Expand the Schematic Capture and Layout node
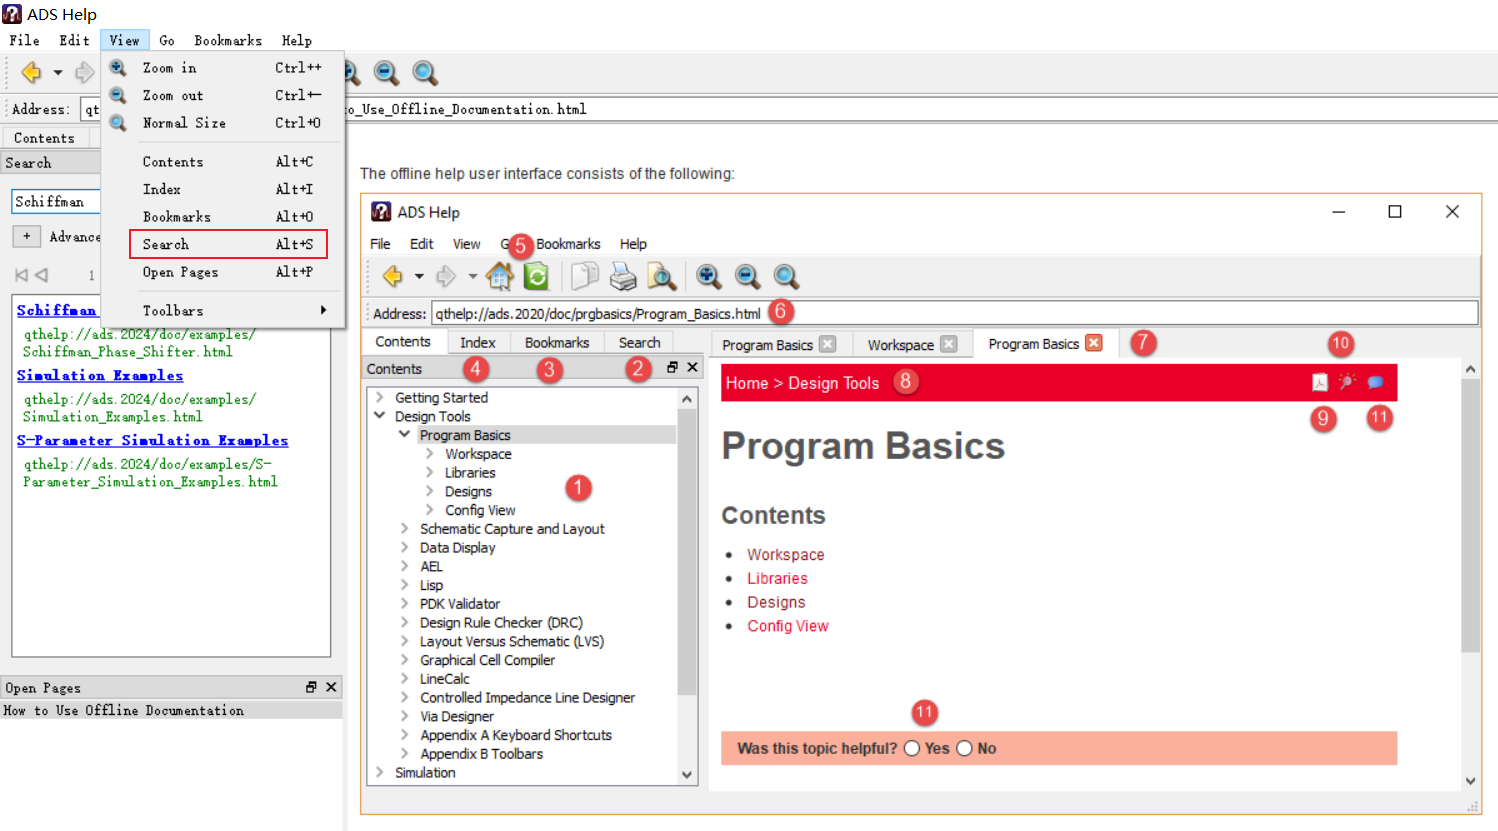The image size is (1498, 831). [405, 529]
